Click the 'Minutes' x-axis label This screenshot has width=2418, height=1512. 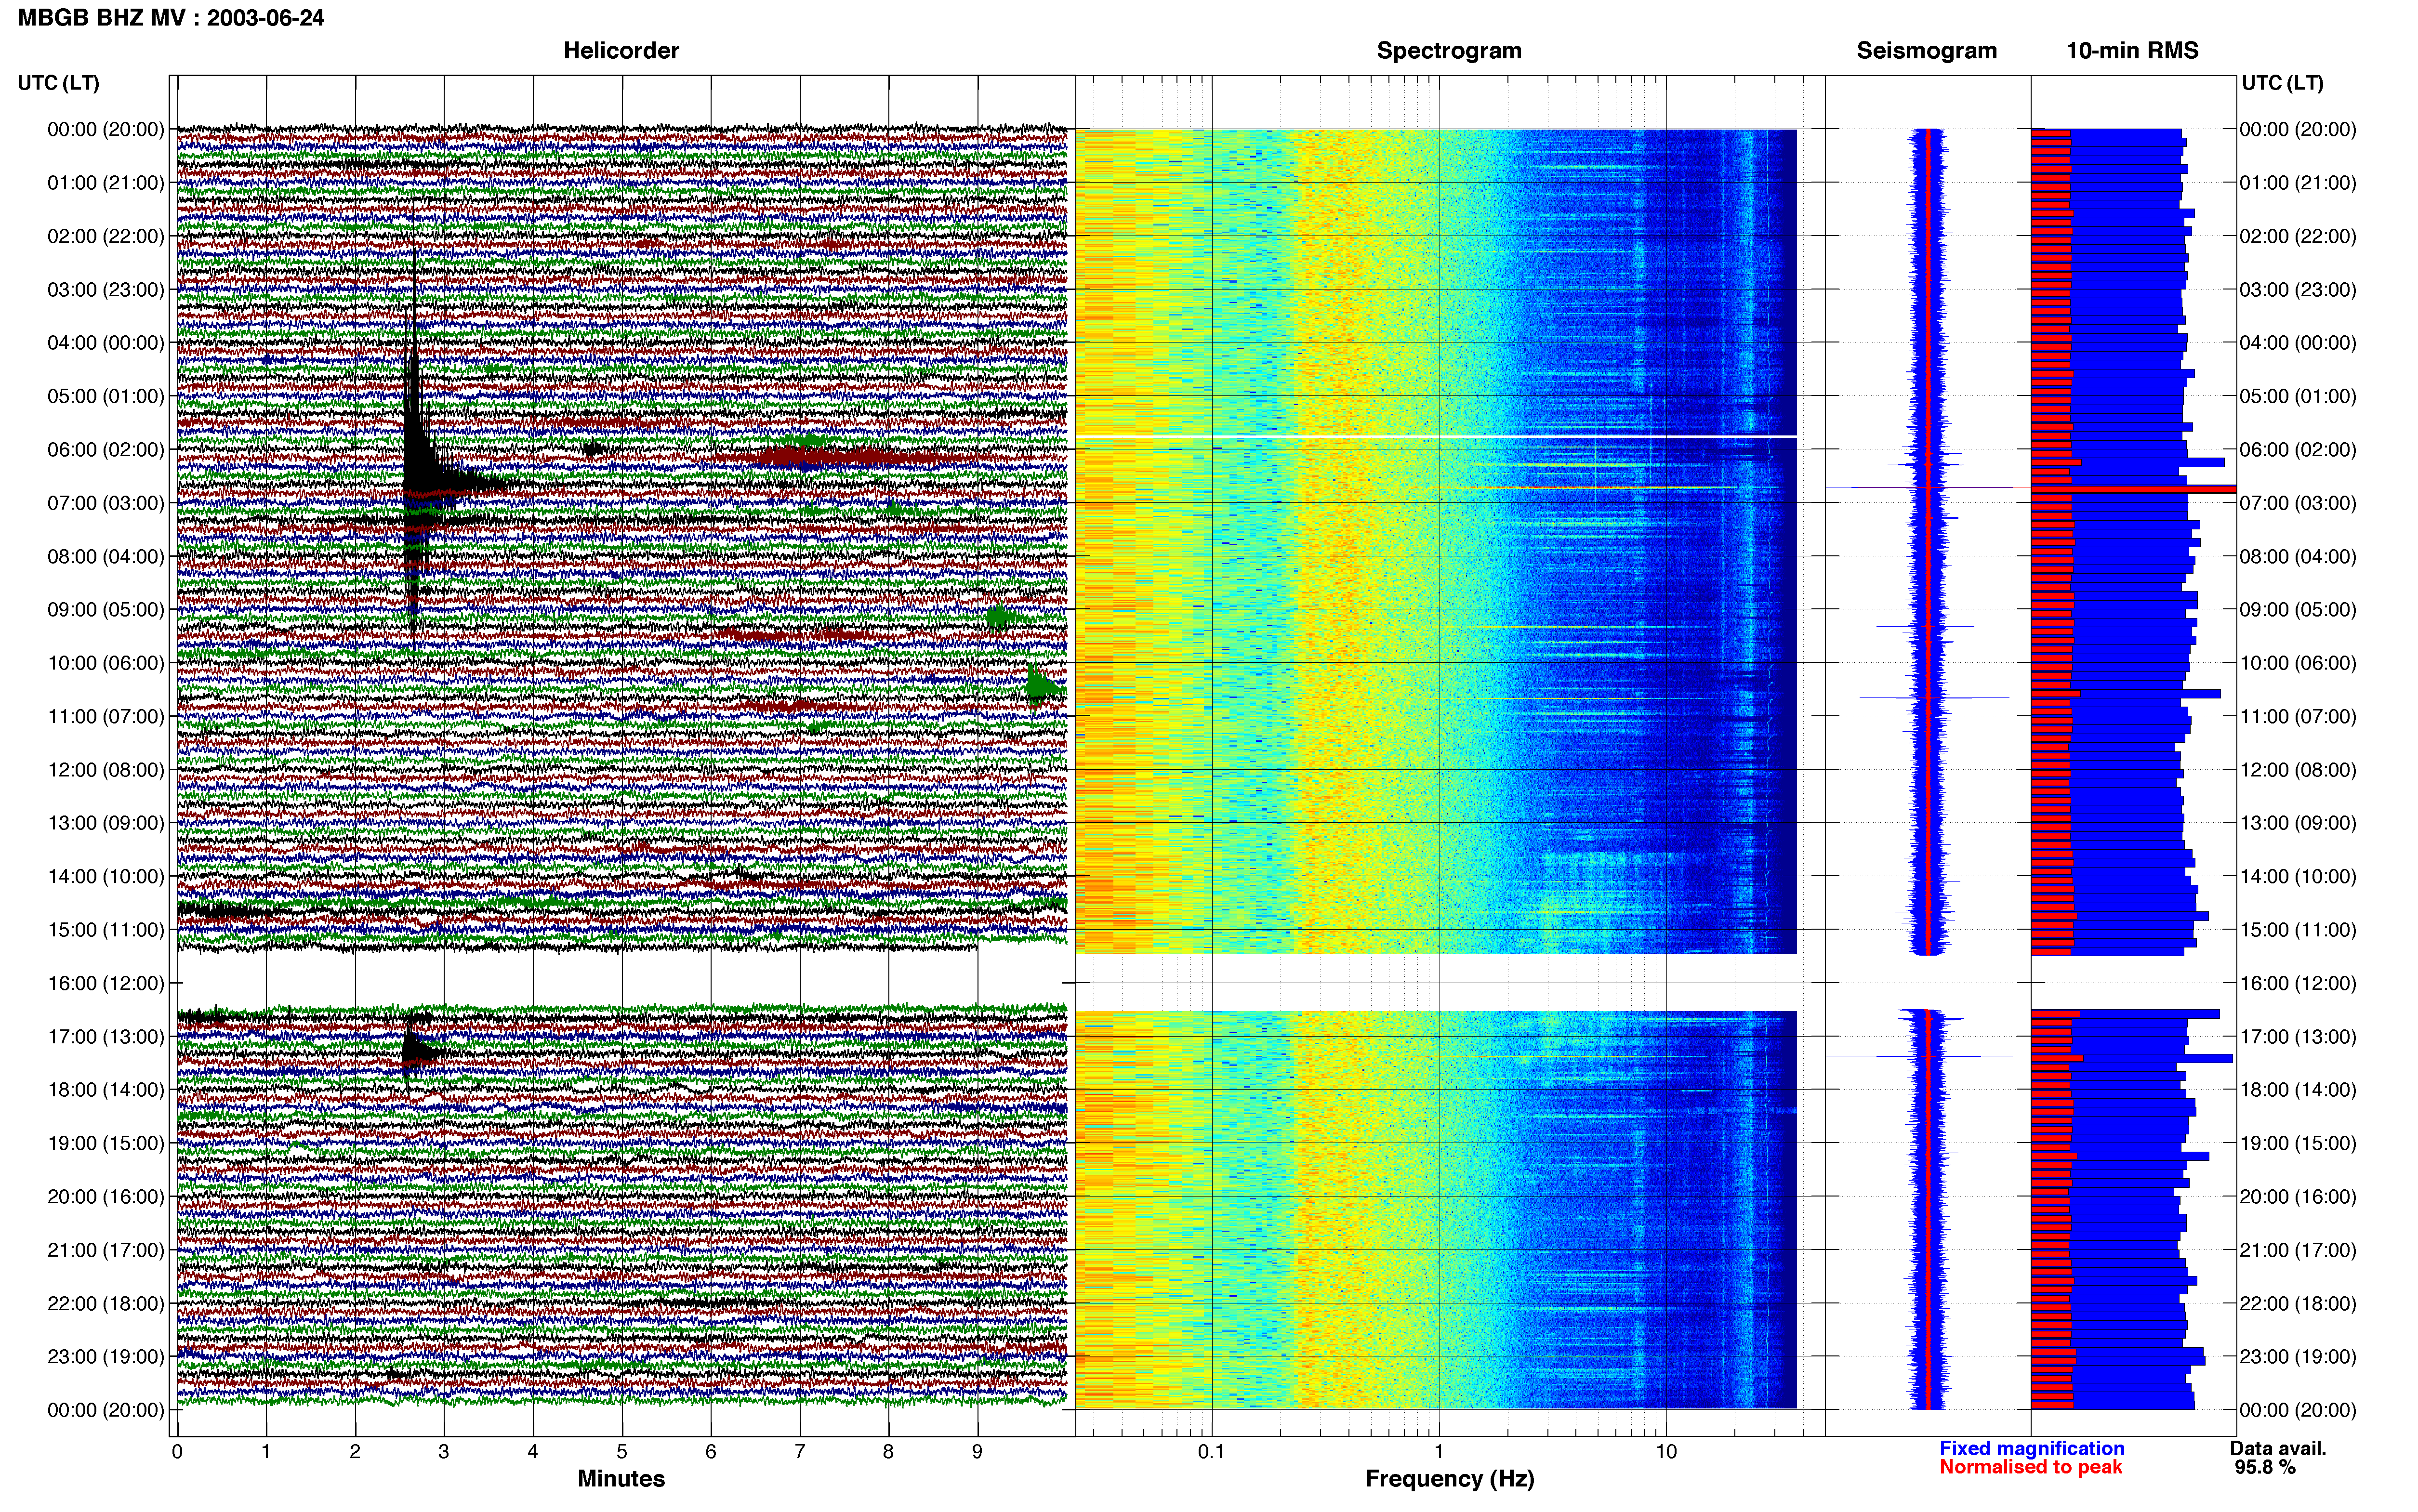[x=621, y=1479]
